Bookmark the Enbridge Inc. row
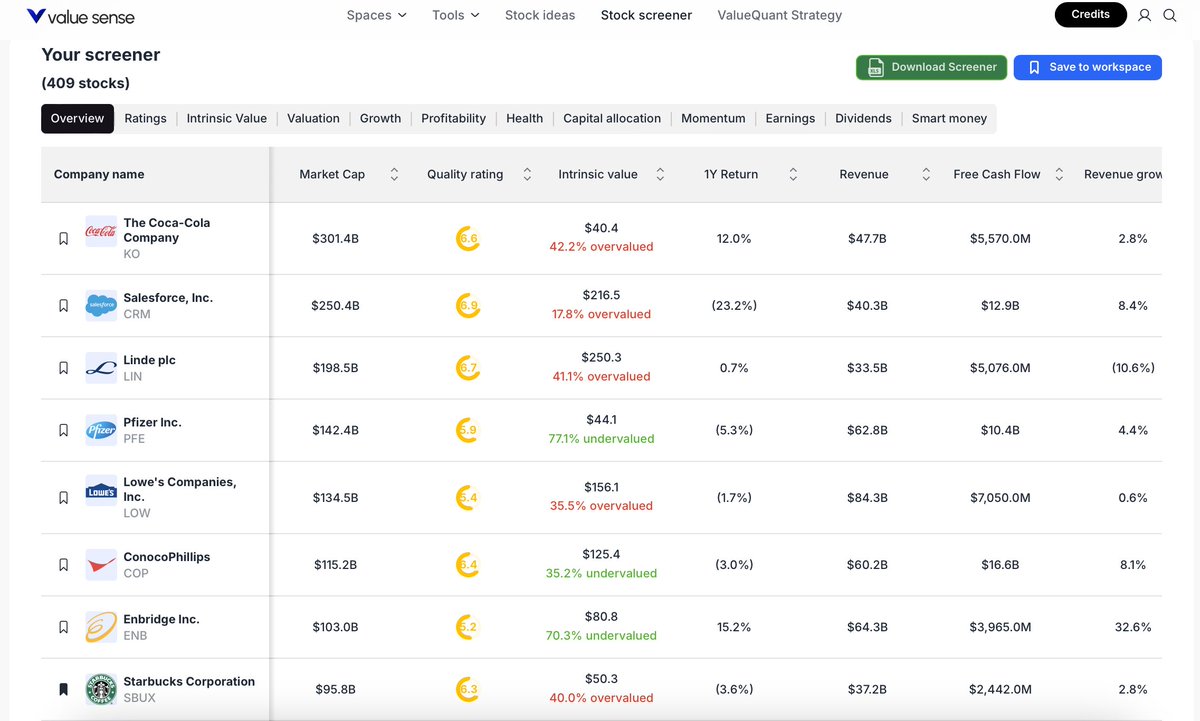This screenshot has height=721, width=1200. coord(63,627)
